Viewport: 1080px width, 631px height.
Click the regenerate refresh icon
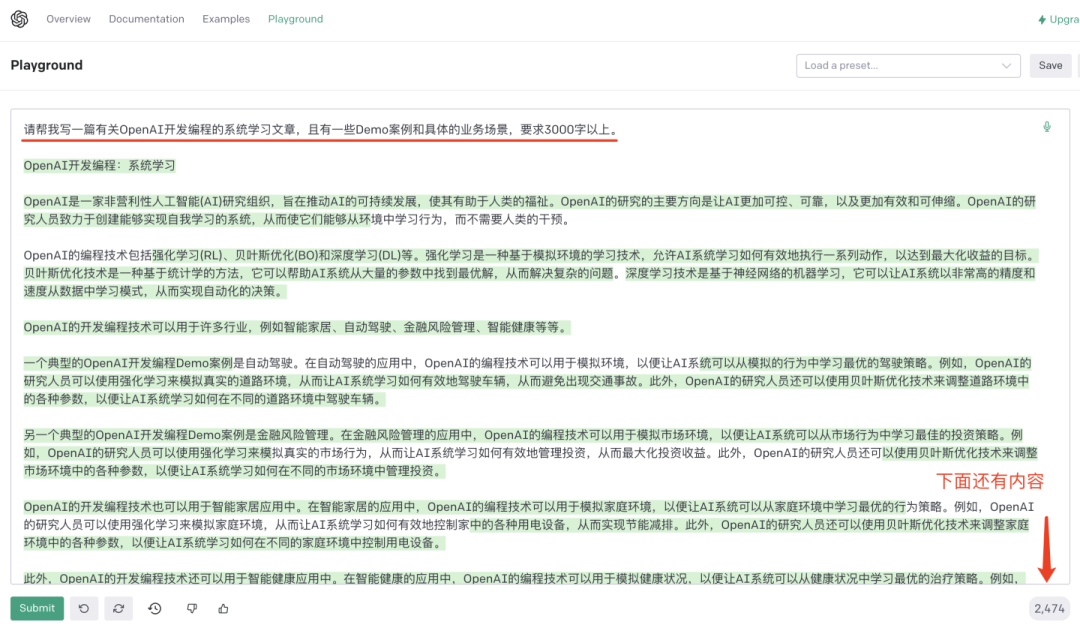pos(118,608)
